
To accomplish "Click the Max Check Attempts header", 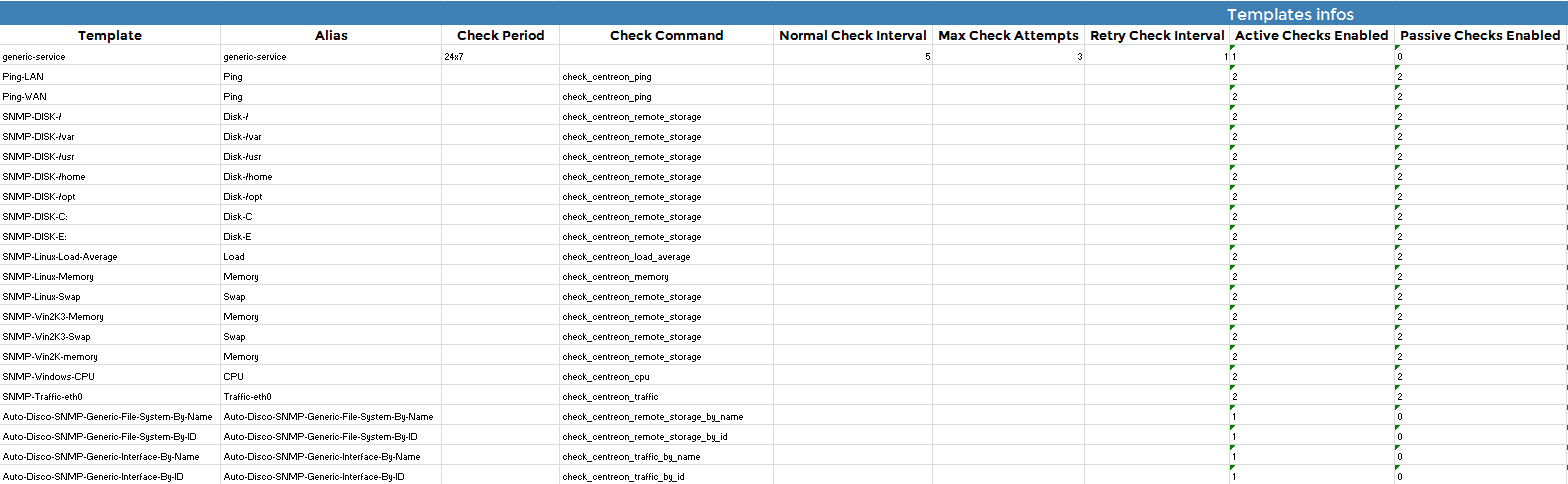I will click(1008, 35).
